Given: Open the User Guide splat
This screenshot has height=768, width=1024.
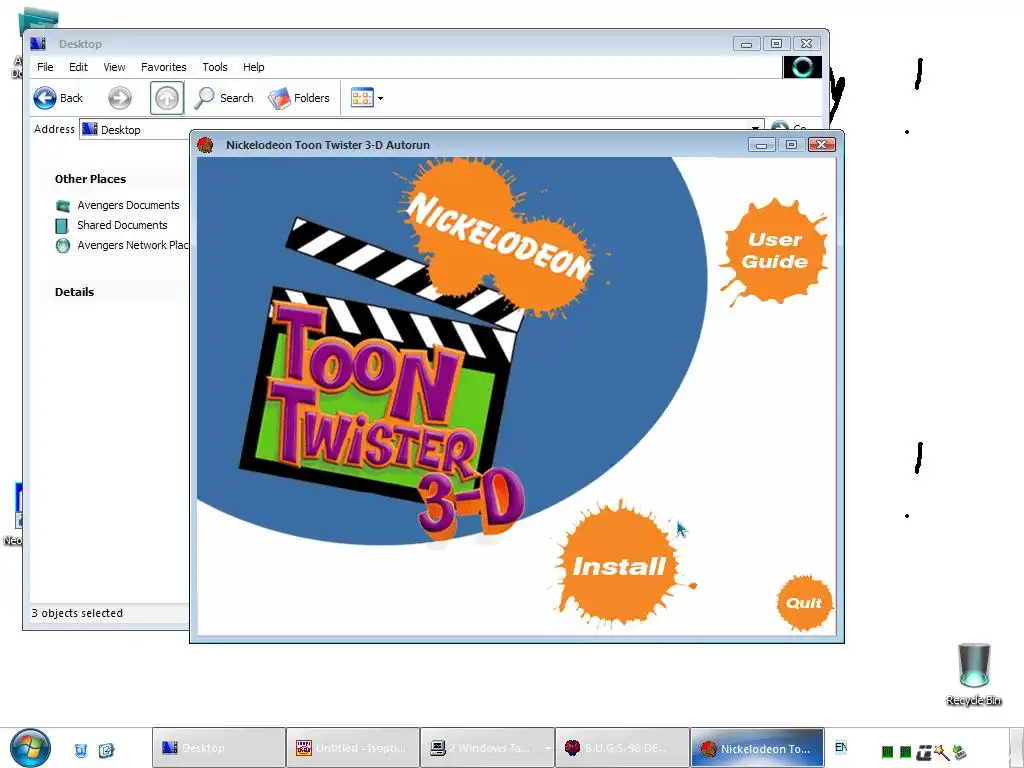Looking at the screenshot, I should coord(775,251).
